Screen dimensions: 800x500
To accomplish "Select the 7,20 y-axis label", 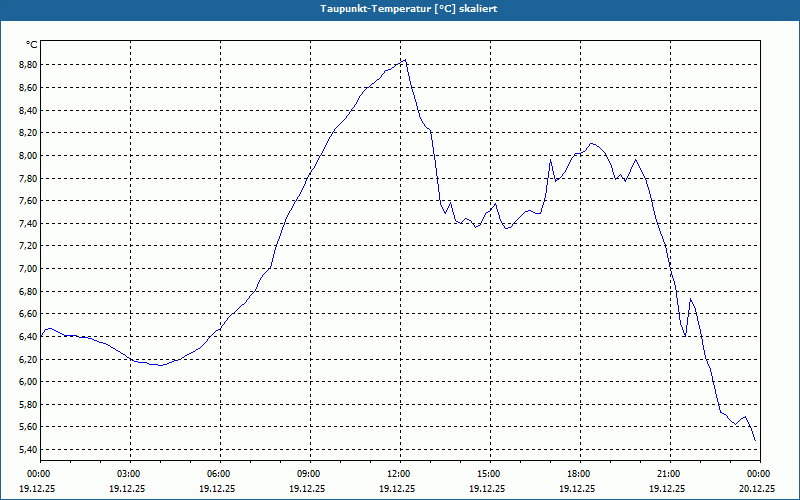I will [28, 246].
